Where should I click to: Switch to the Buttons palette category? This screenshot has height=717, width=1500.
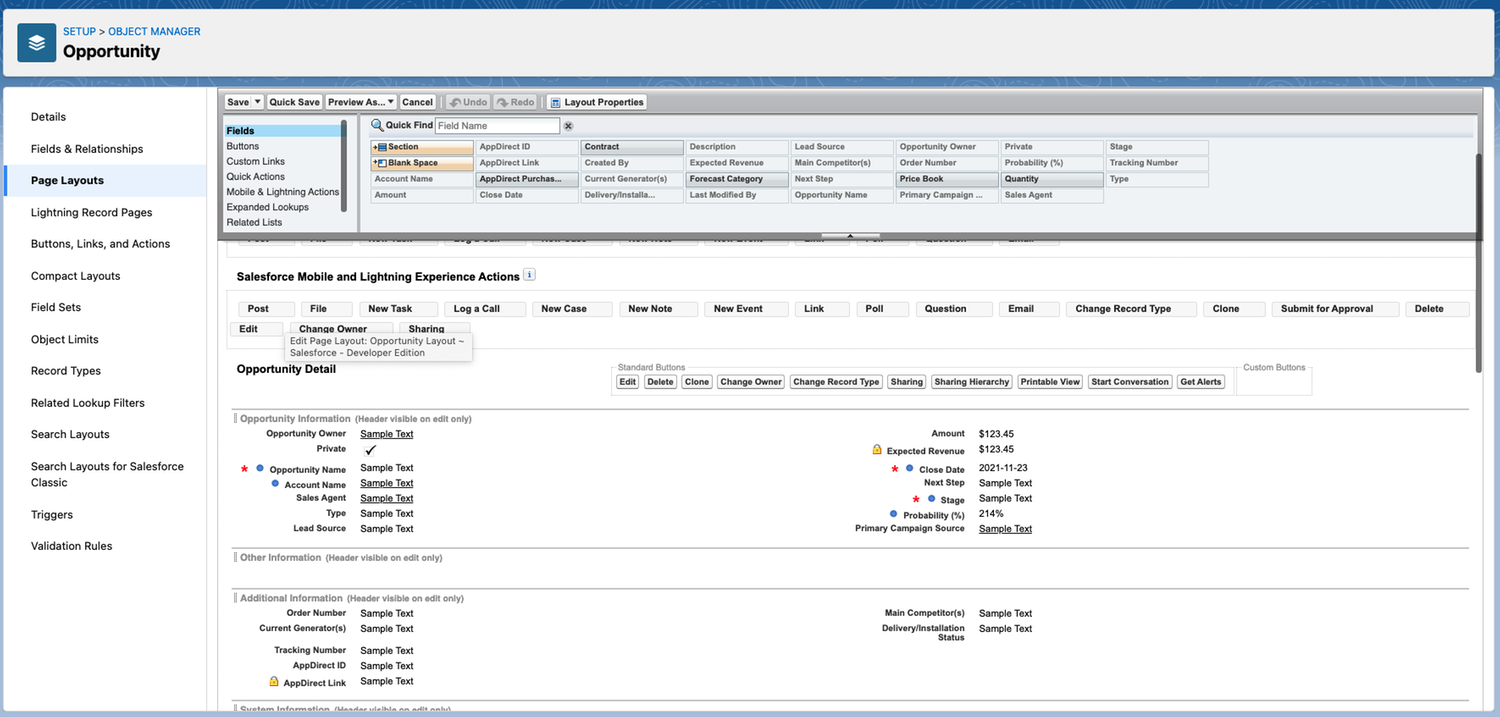[243, 145]
